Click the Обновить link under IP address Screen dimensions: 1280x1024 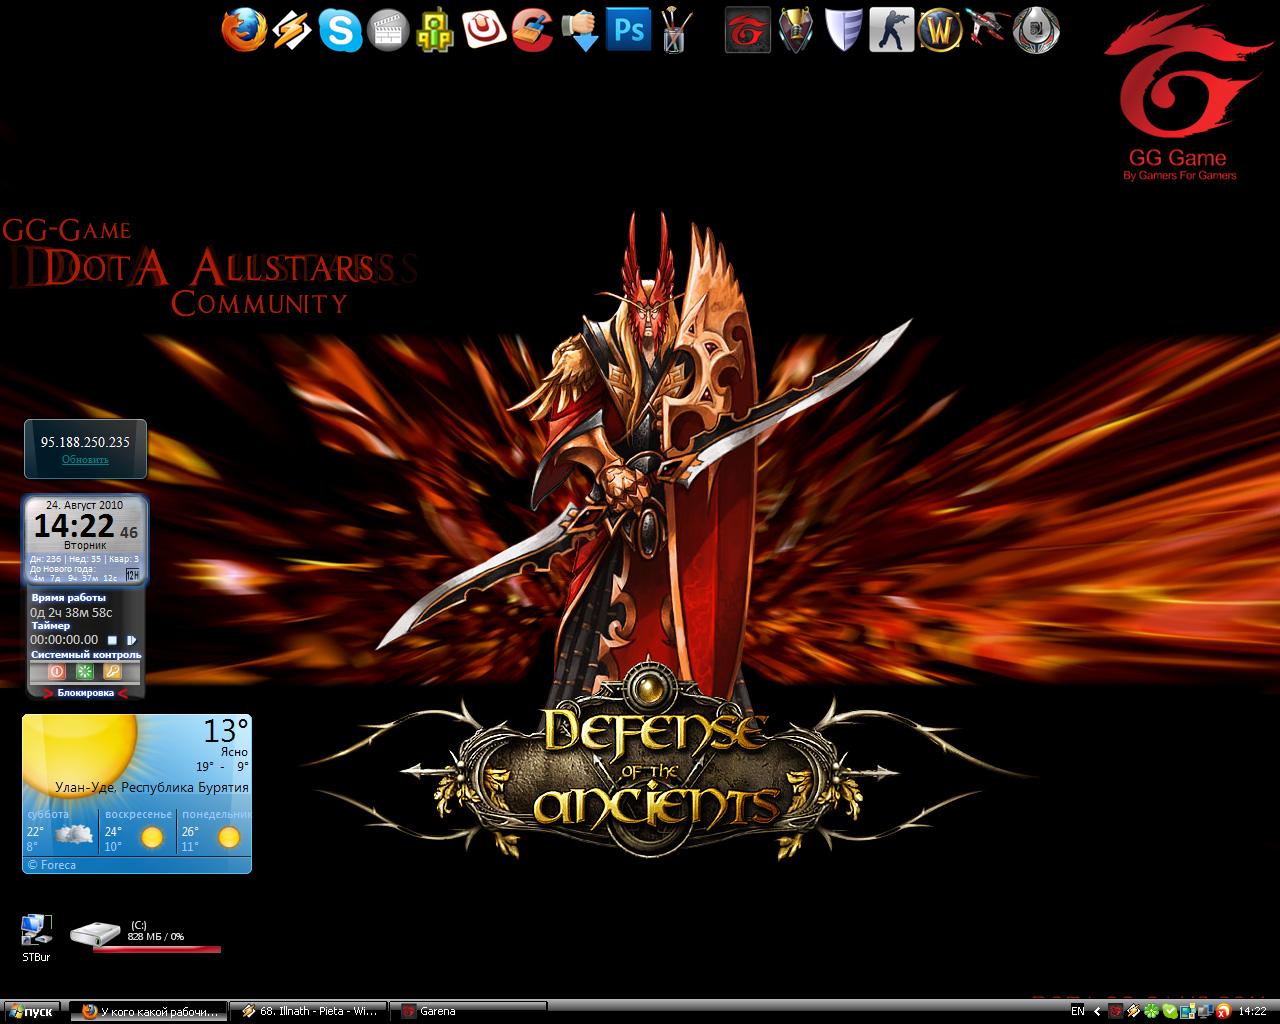point(85,460)
